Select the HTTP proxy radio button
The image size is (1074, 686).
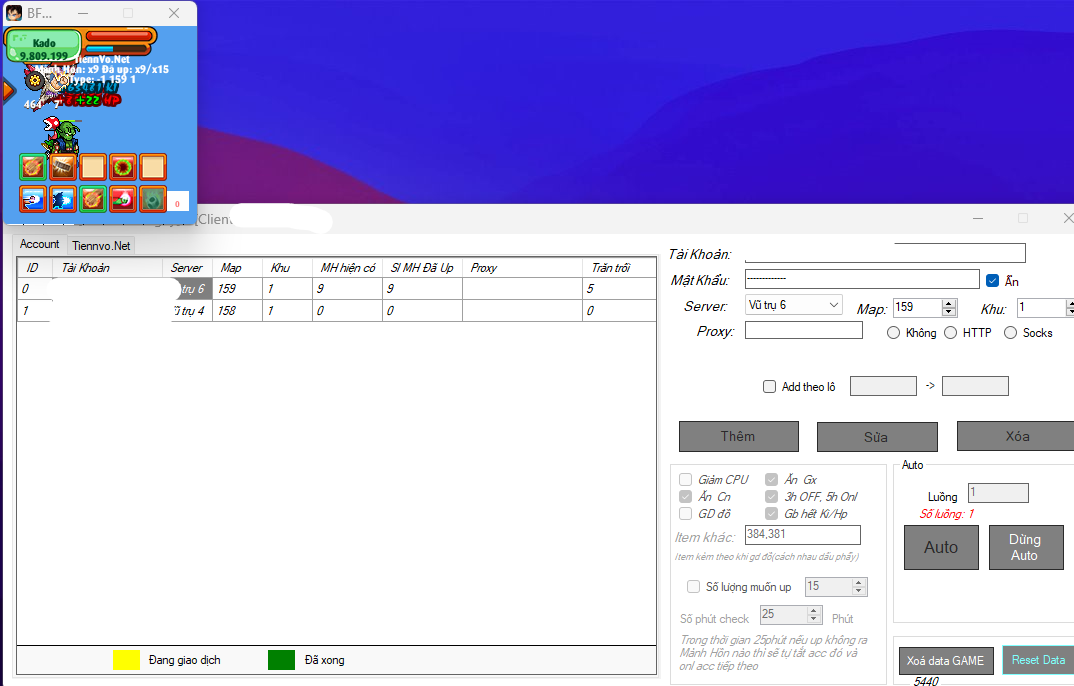point(950,333)
